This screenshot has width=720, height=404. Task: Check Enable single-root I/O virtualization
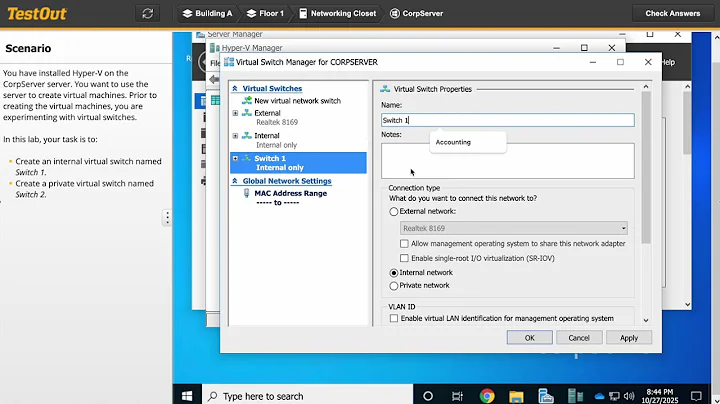pyautogui.click(x=404, y=258)
